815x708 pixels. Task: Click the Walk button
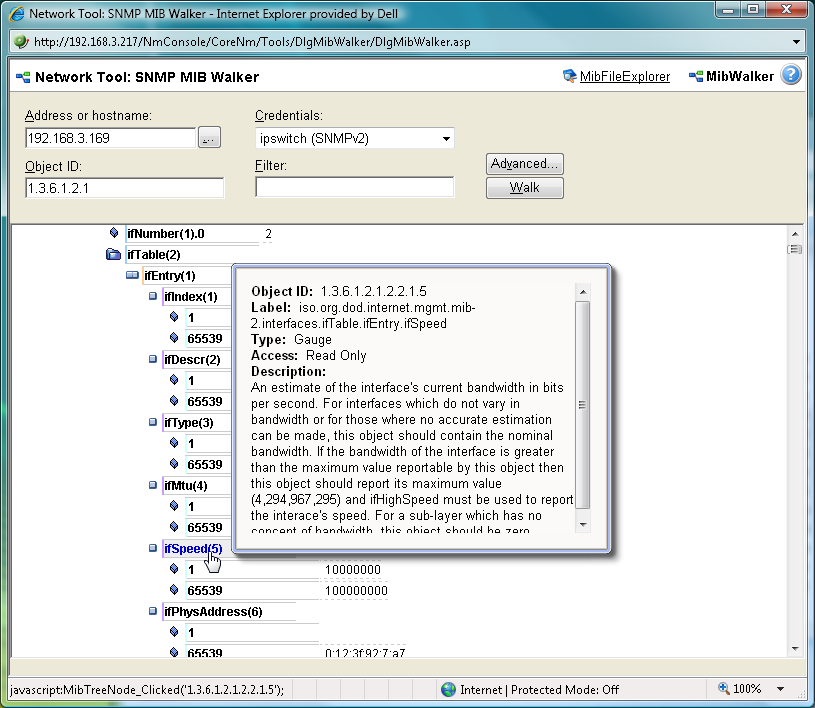(x=524, y=187)
